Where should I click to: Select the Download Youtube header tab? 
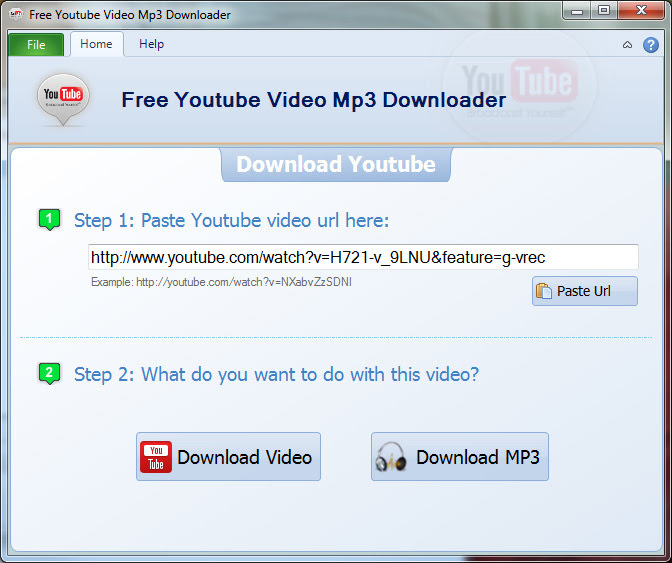[x=336, y=165]
